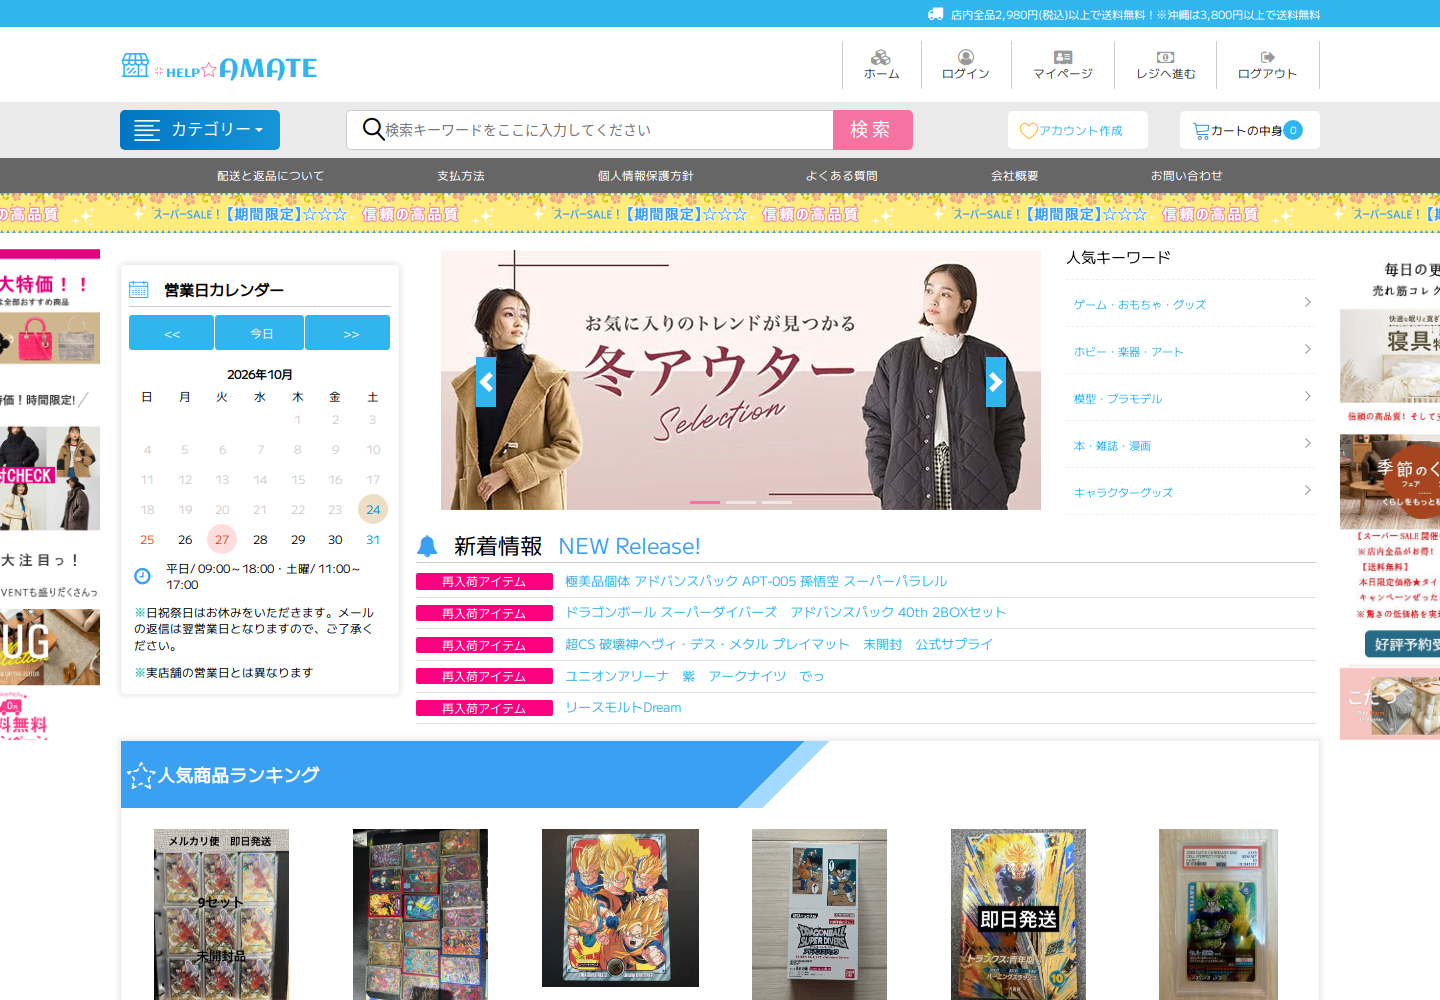Open リースモルトDream link
The height and width of the screenshot is (1000, 1440).
pos(623,707)
